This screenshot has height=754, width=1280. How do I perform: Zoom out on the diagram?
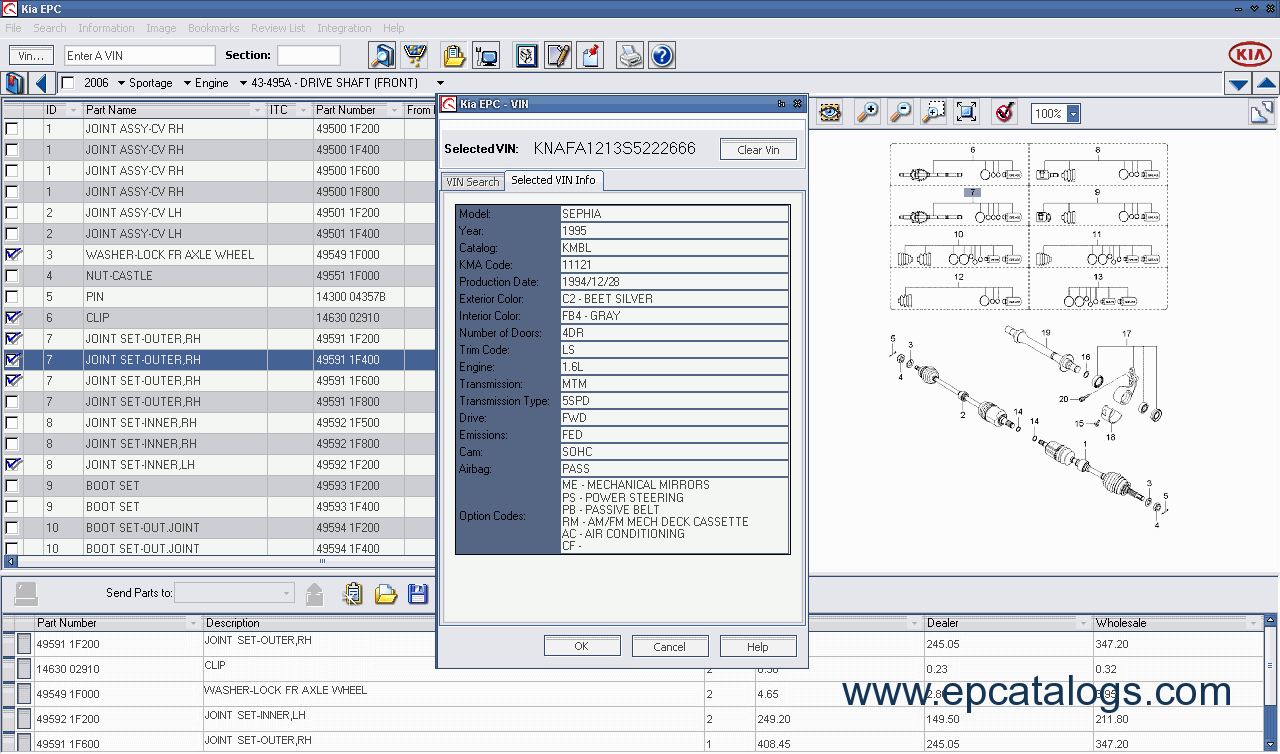[900, 113]
